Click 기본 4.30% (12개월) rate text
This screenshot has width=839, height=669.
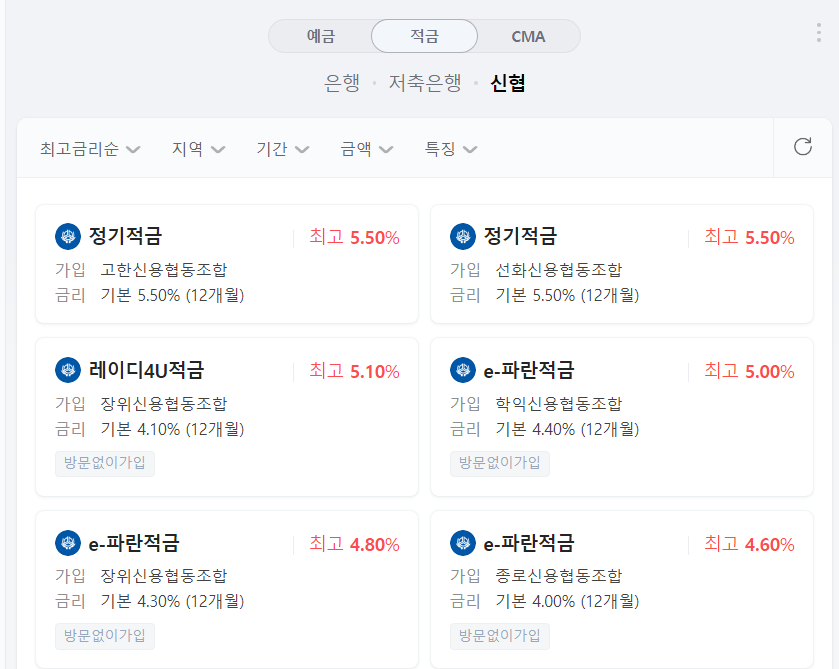[172, 602]
